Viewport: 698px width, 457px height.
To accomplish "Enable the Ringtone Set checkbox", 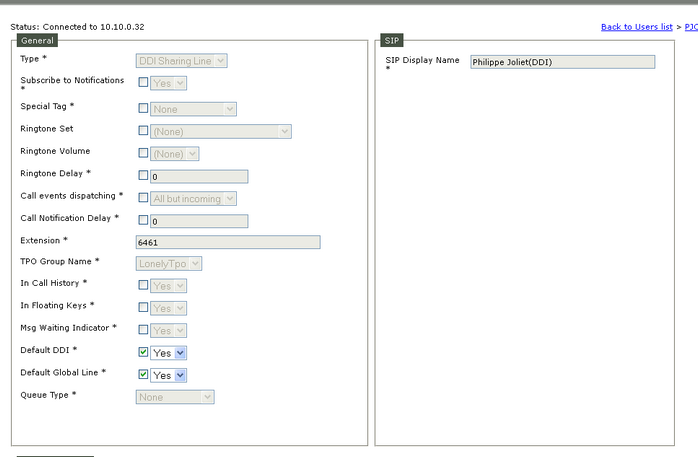I will pos(143,130).
